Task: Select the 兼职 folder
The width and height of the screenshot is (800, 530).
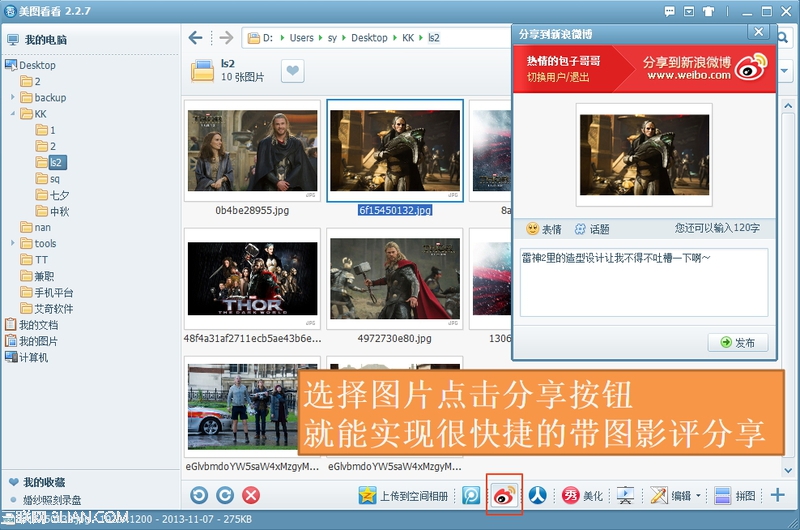Action: (x=37, y=275)
